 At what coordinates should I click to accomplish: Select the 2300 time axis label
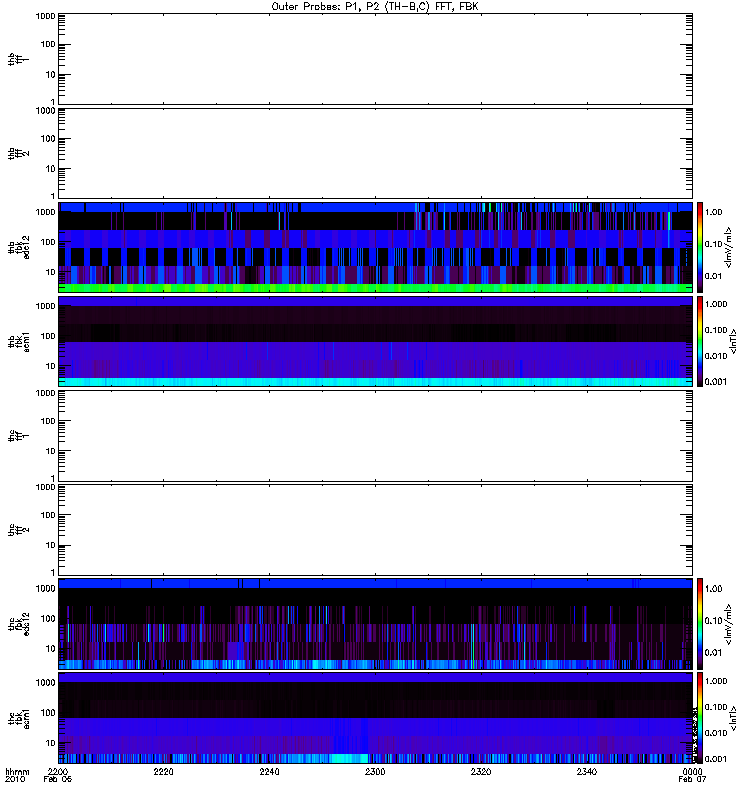pyautogui.click(x=375, y=771)
